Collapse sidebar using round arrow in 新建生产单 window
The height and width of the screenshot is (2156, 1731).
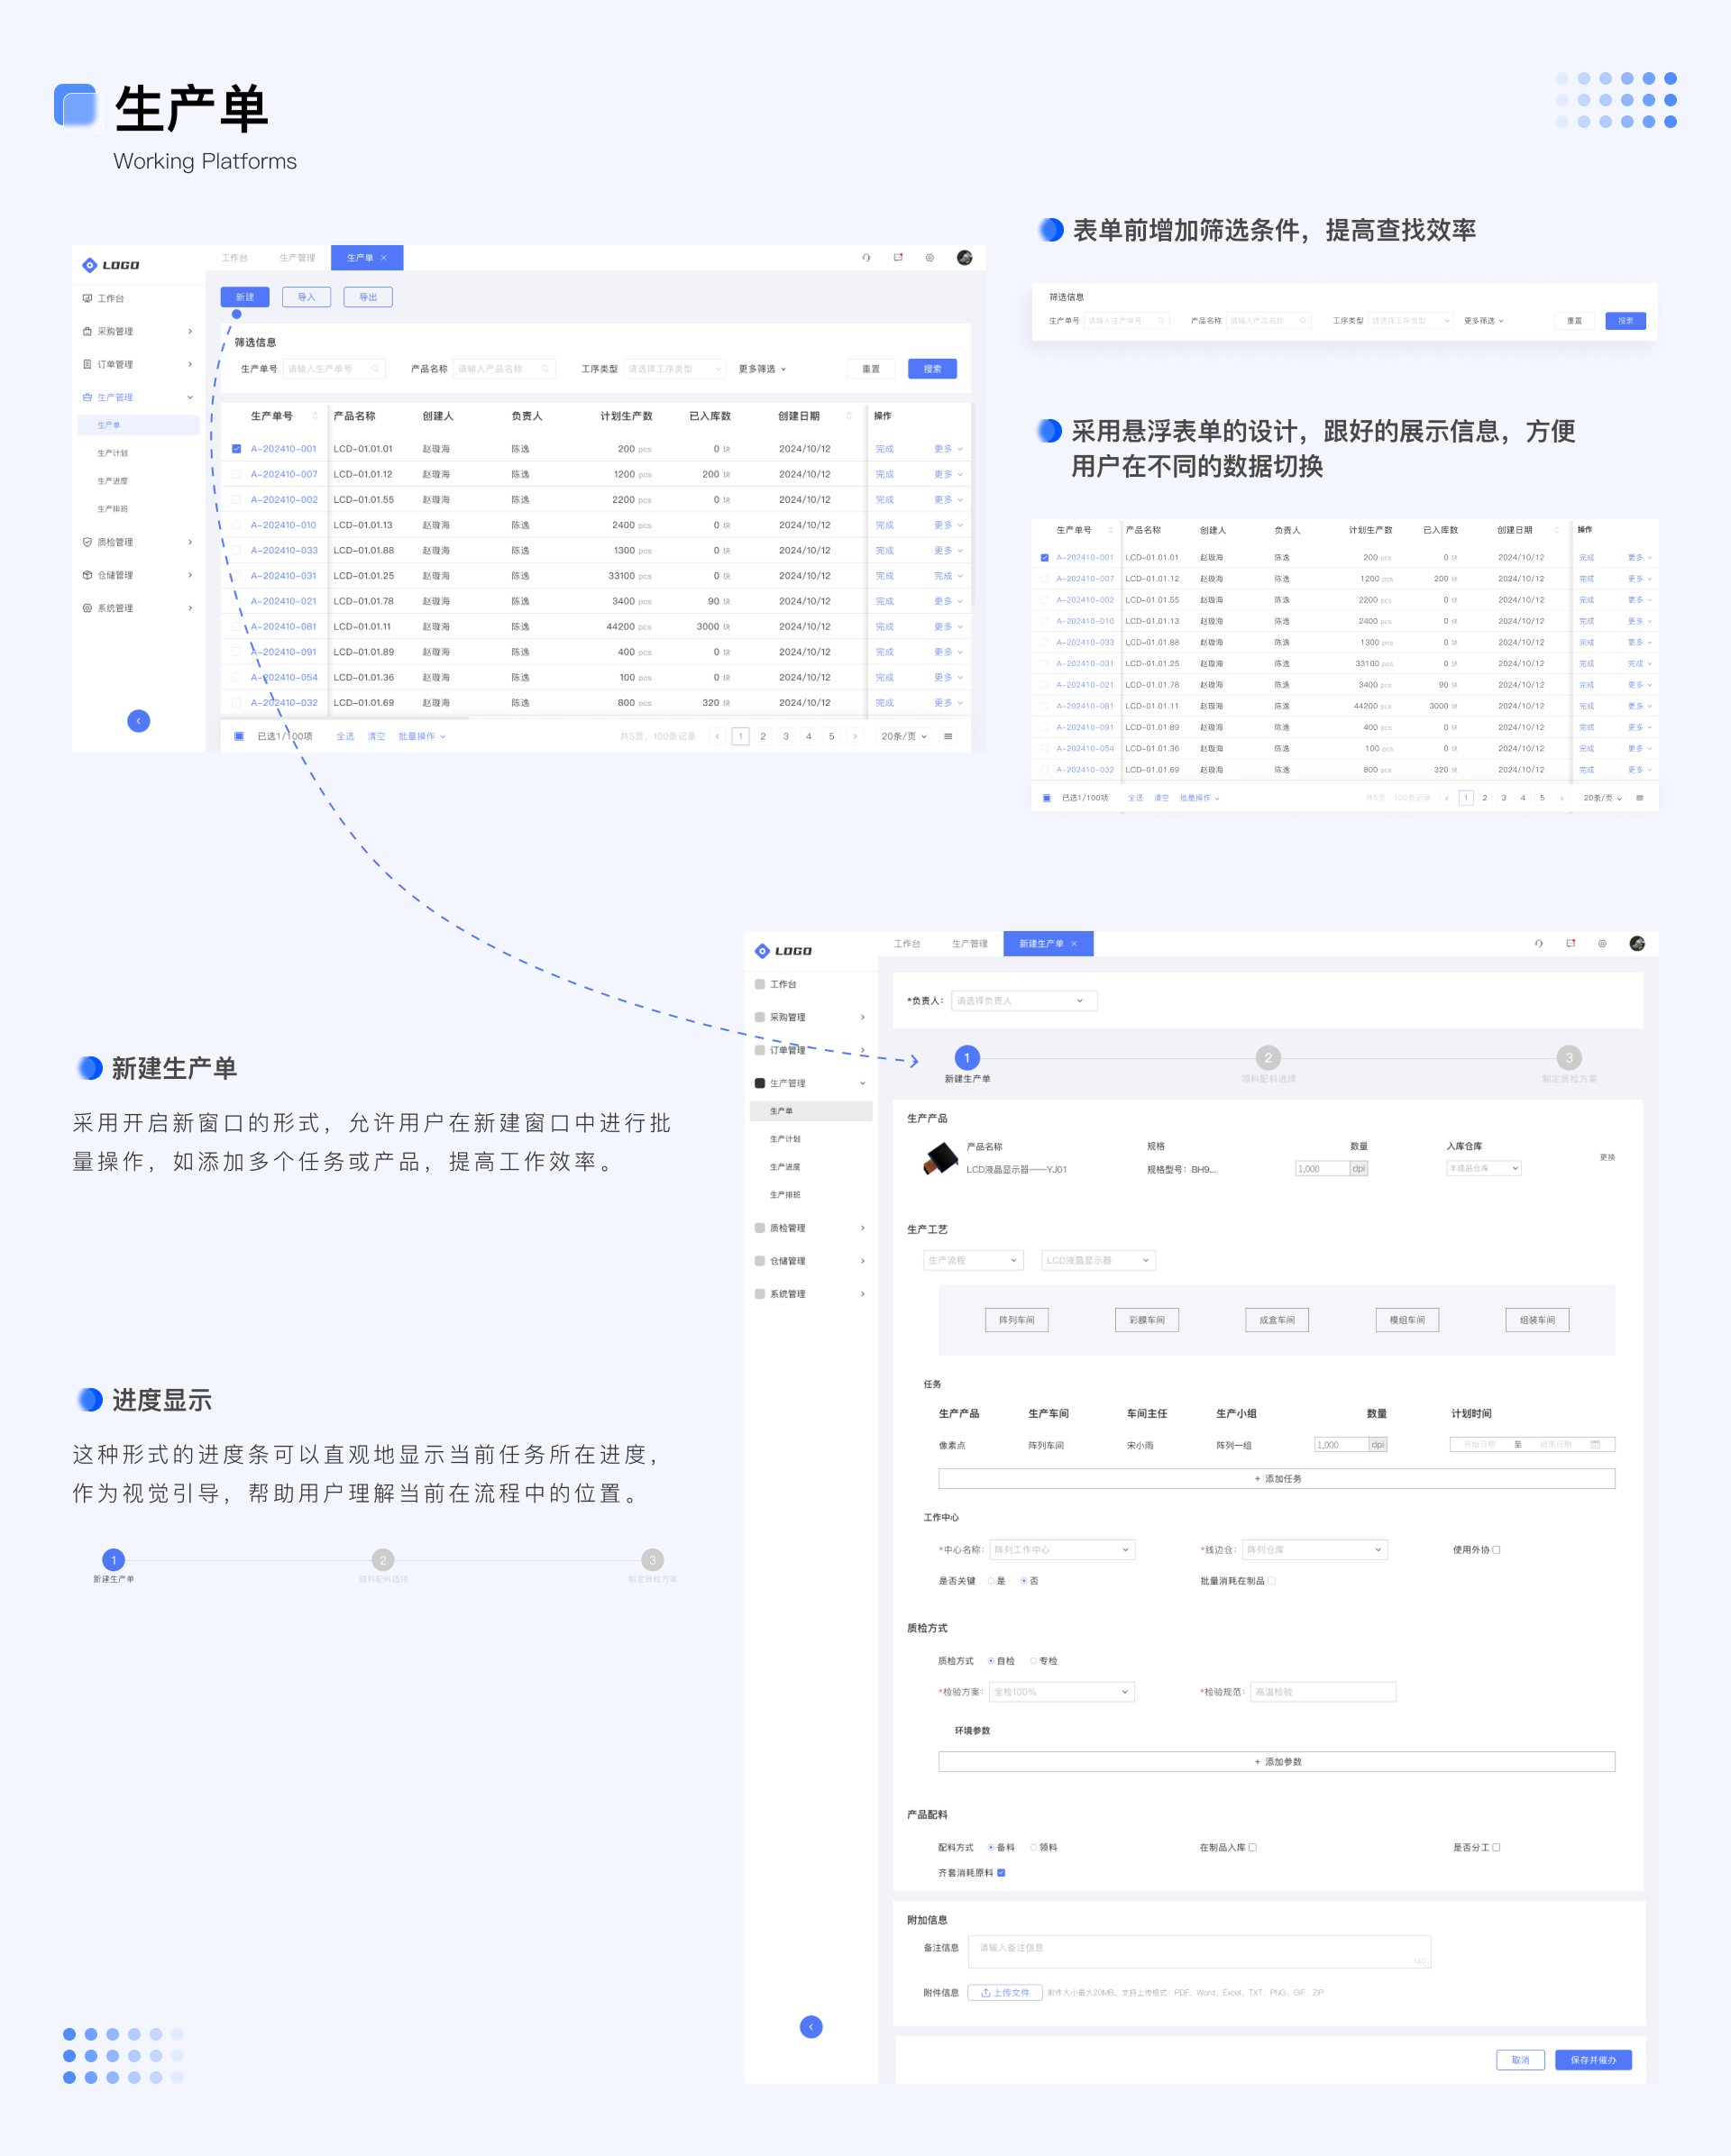(x=811, y=2026)
